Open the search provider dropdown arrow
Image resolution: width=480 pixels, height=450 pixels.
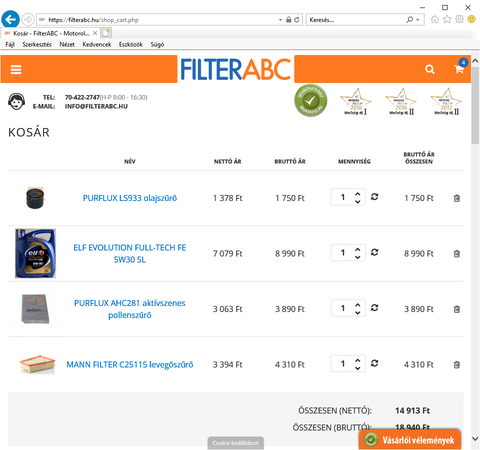pyautogui.click(x=418, y=20)
